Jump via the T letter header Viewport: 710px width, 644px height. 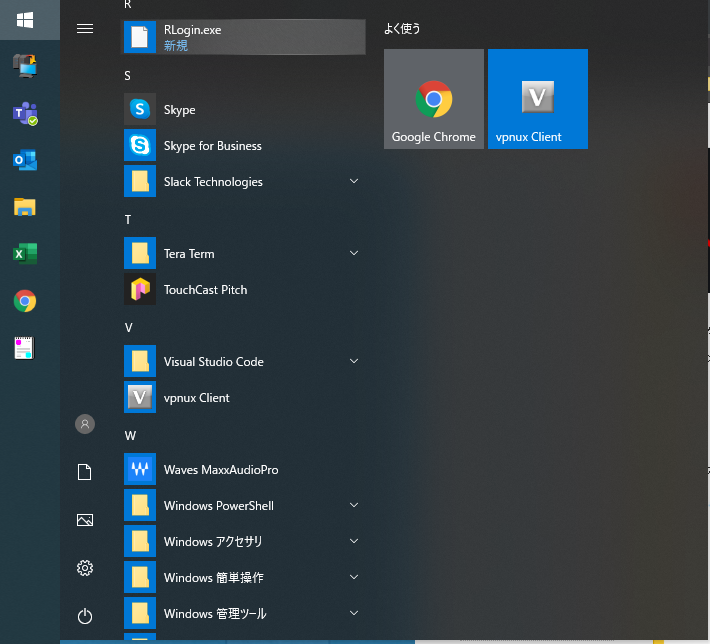pos(128,220)
